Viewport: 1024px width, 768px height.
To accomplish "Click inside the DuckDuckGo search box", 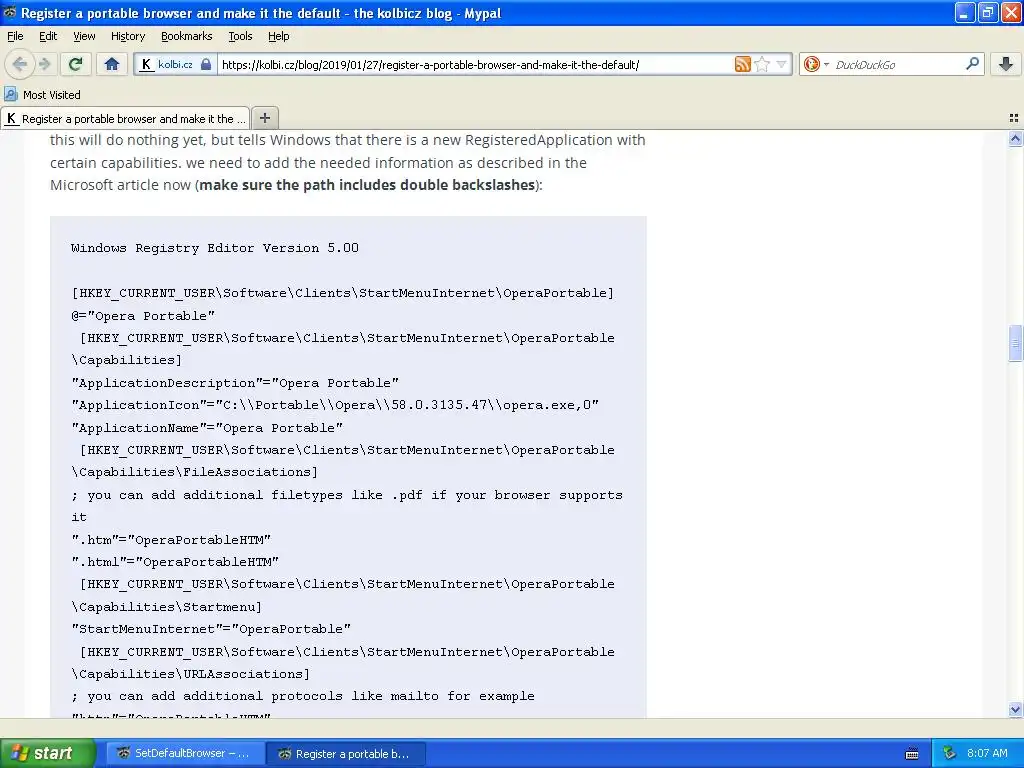I will (898, 64).
